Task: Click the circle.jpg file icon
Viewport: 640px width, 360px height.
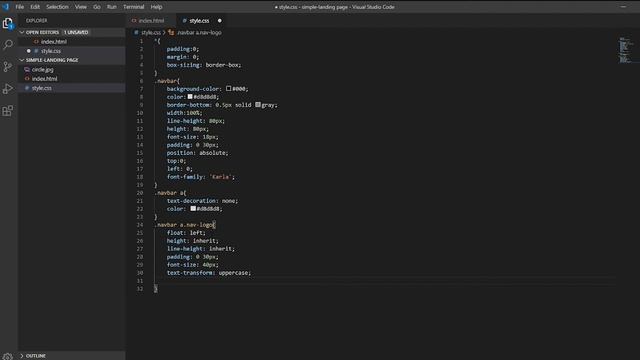Action: (27, 69)
